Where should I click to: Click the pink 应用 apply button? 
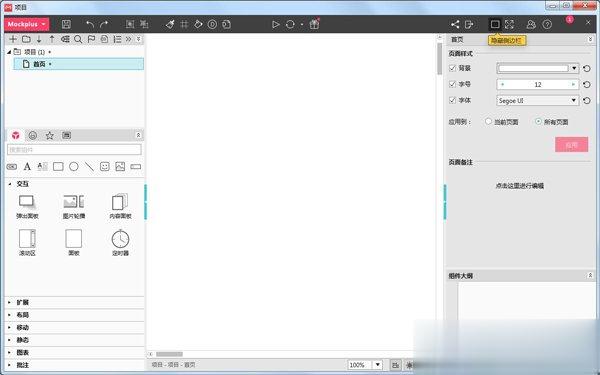pos(571,145)
